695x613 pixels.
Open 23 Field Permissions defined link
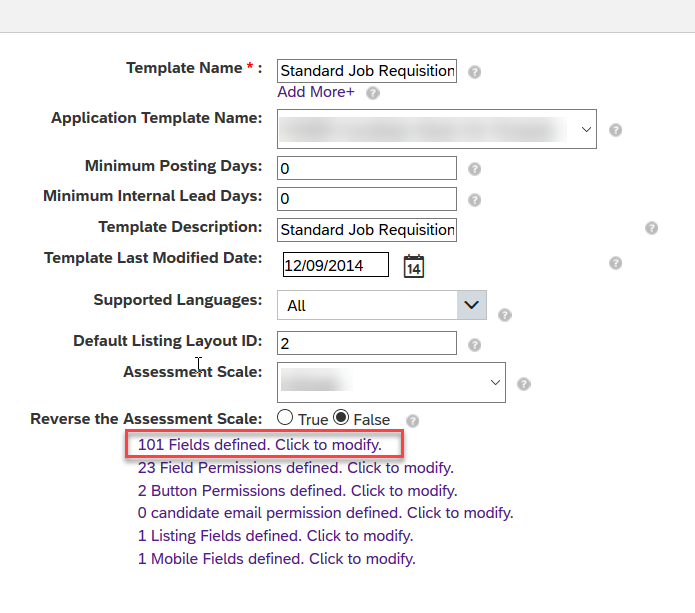(296, 468)
